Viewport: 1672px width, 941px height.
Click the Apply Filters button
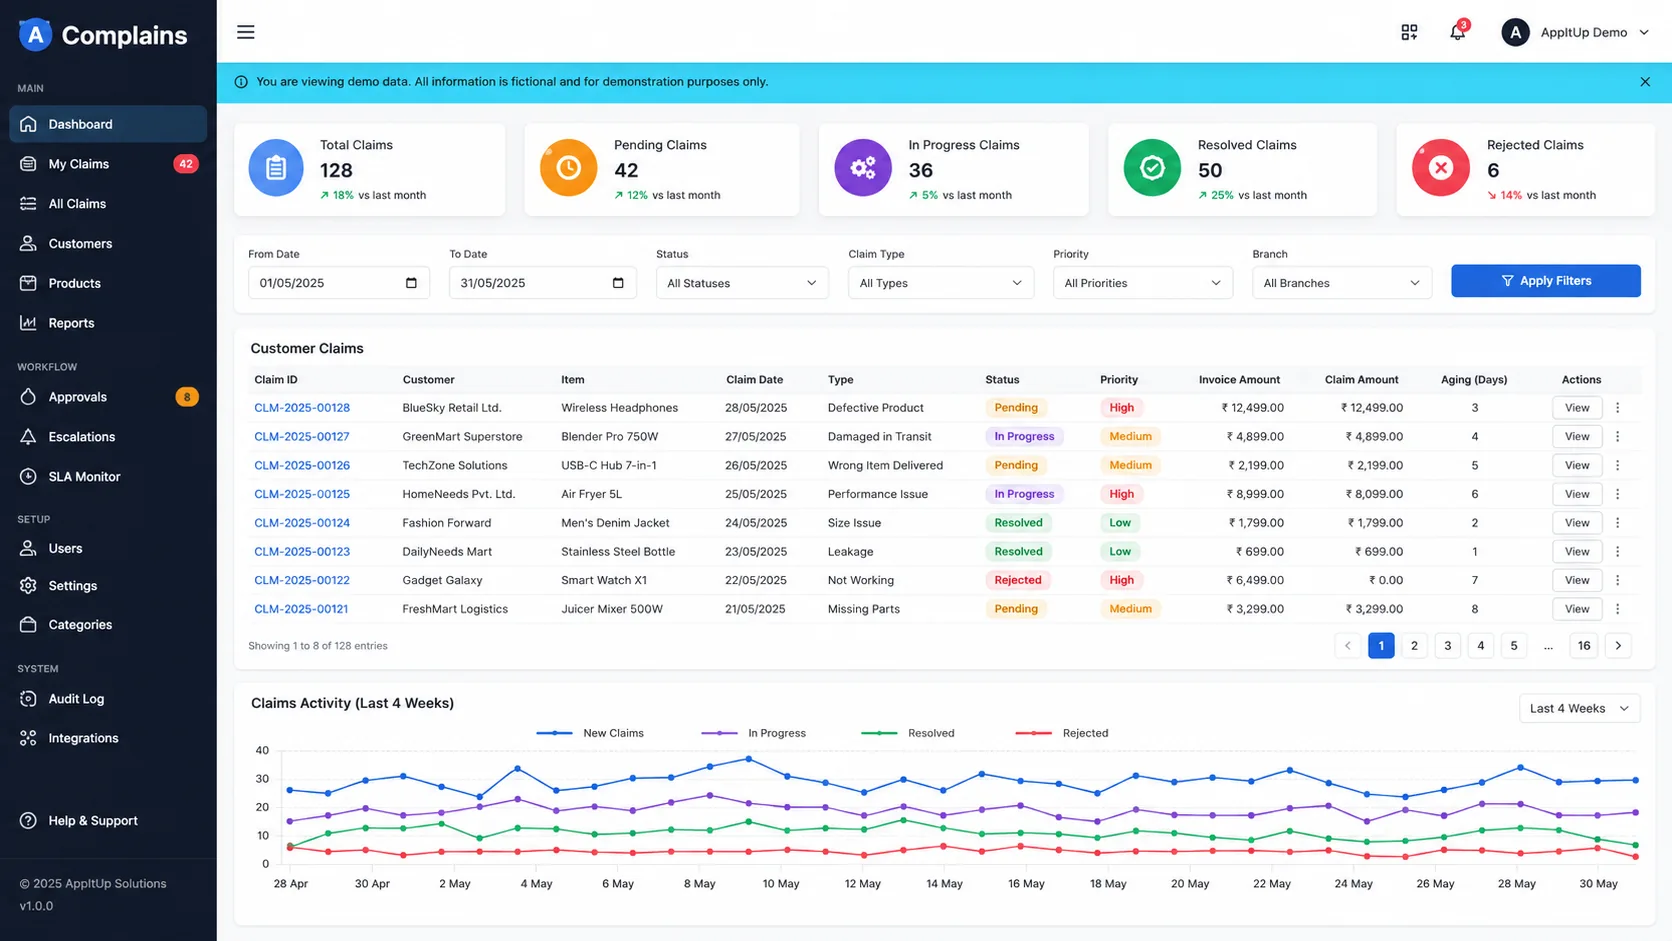pos(1545,281)
